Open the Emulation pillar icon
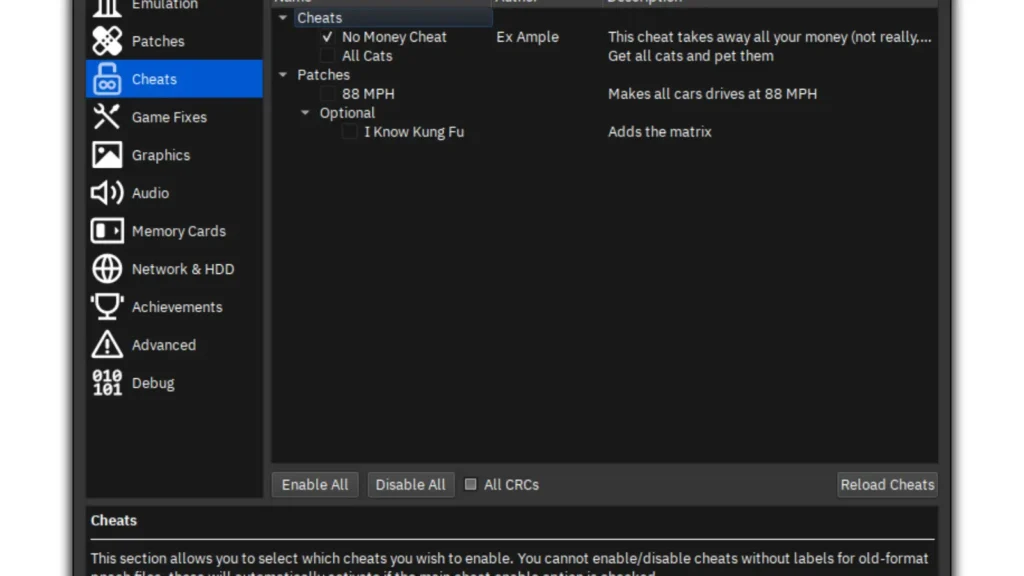The image size is (1024, 576). (x=107, y=7)
